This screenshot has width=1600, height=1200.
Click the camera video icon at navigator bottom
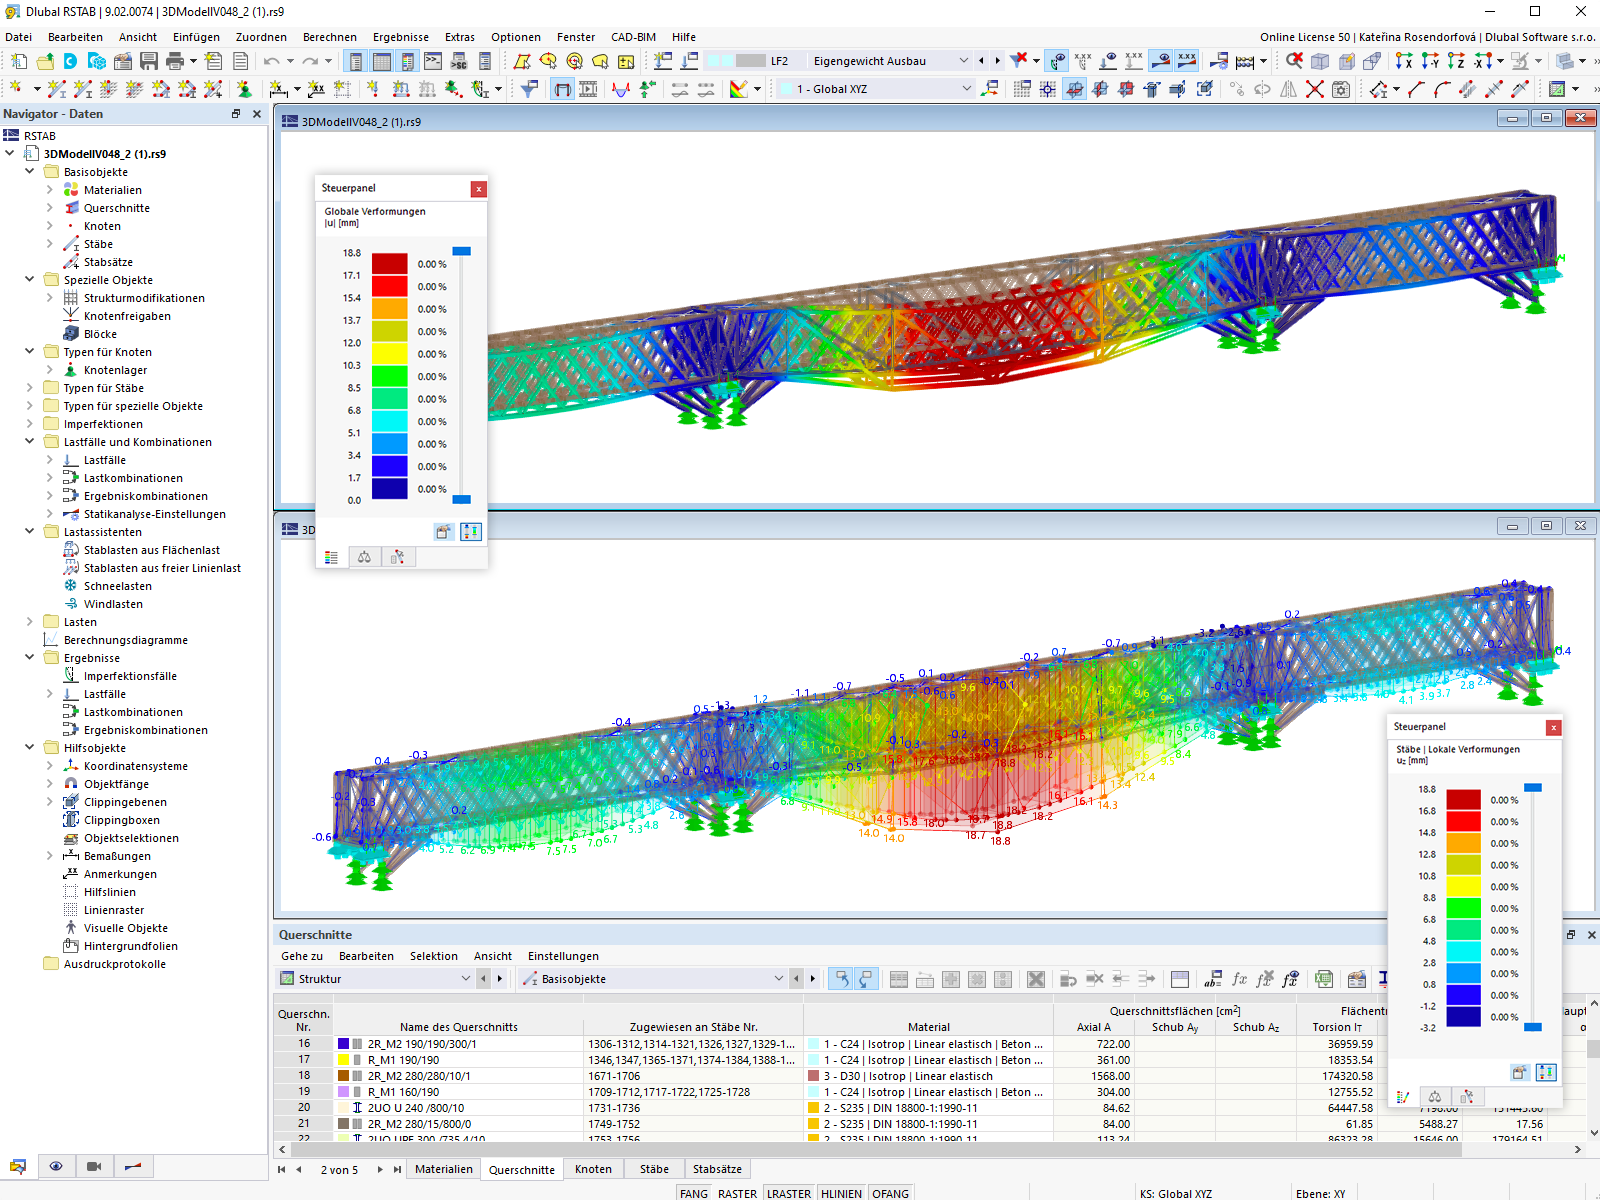(x=94, y=1166)
